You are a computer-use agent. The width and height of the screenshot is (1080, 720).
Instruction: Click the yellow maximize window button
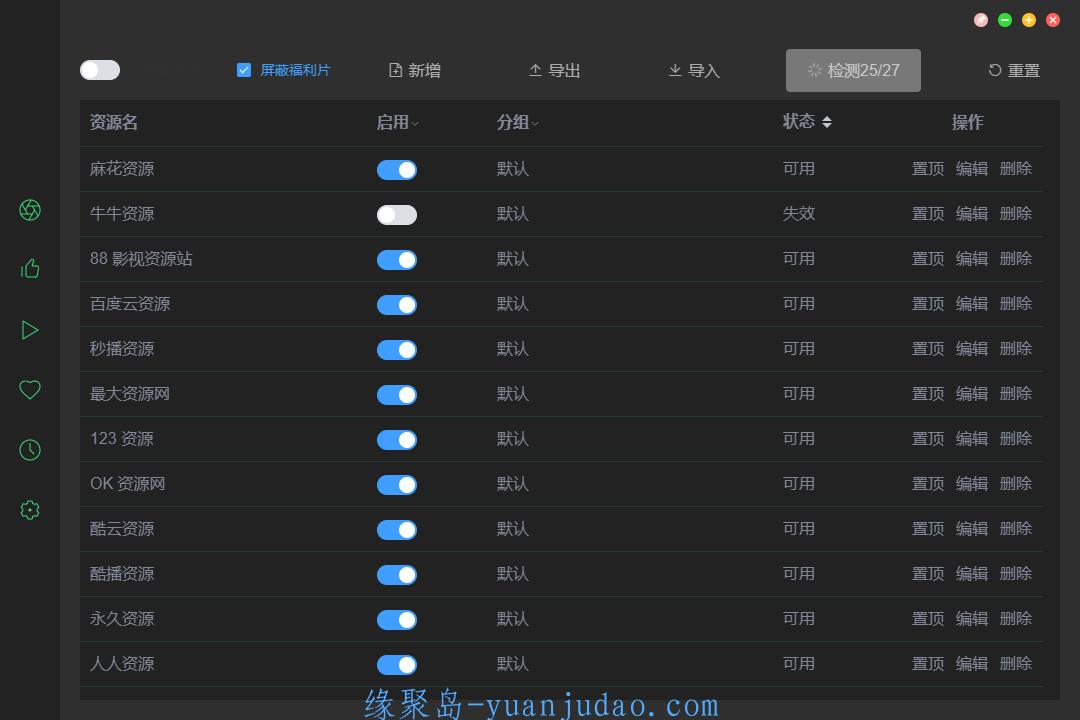point(1029,20)
